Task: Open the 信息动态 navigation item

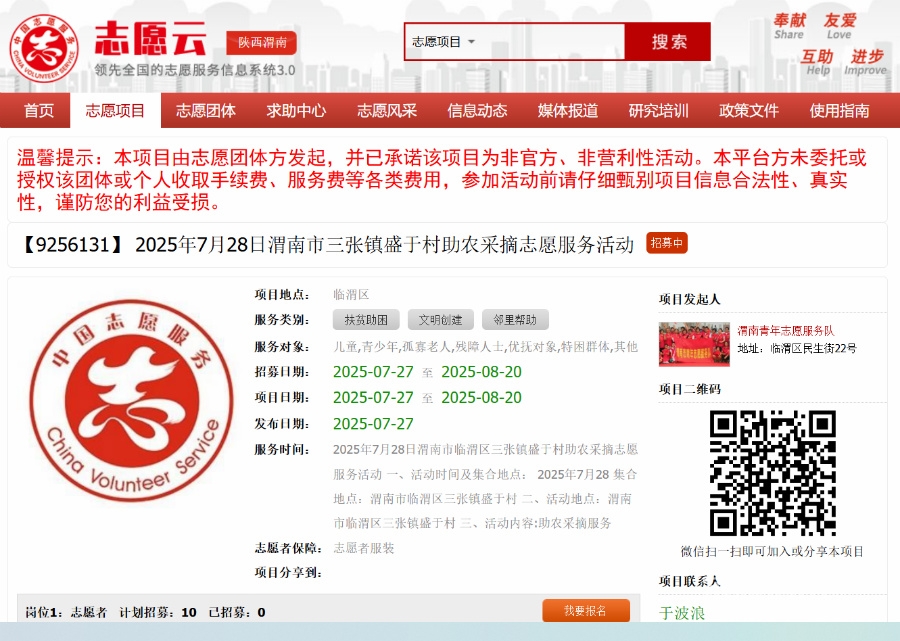Action: tap(477, 111)
